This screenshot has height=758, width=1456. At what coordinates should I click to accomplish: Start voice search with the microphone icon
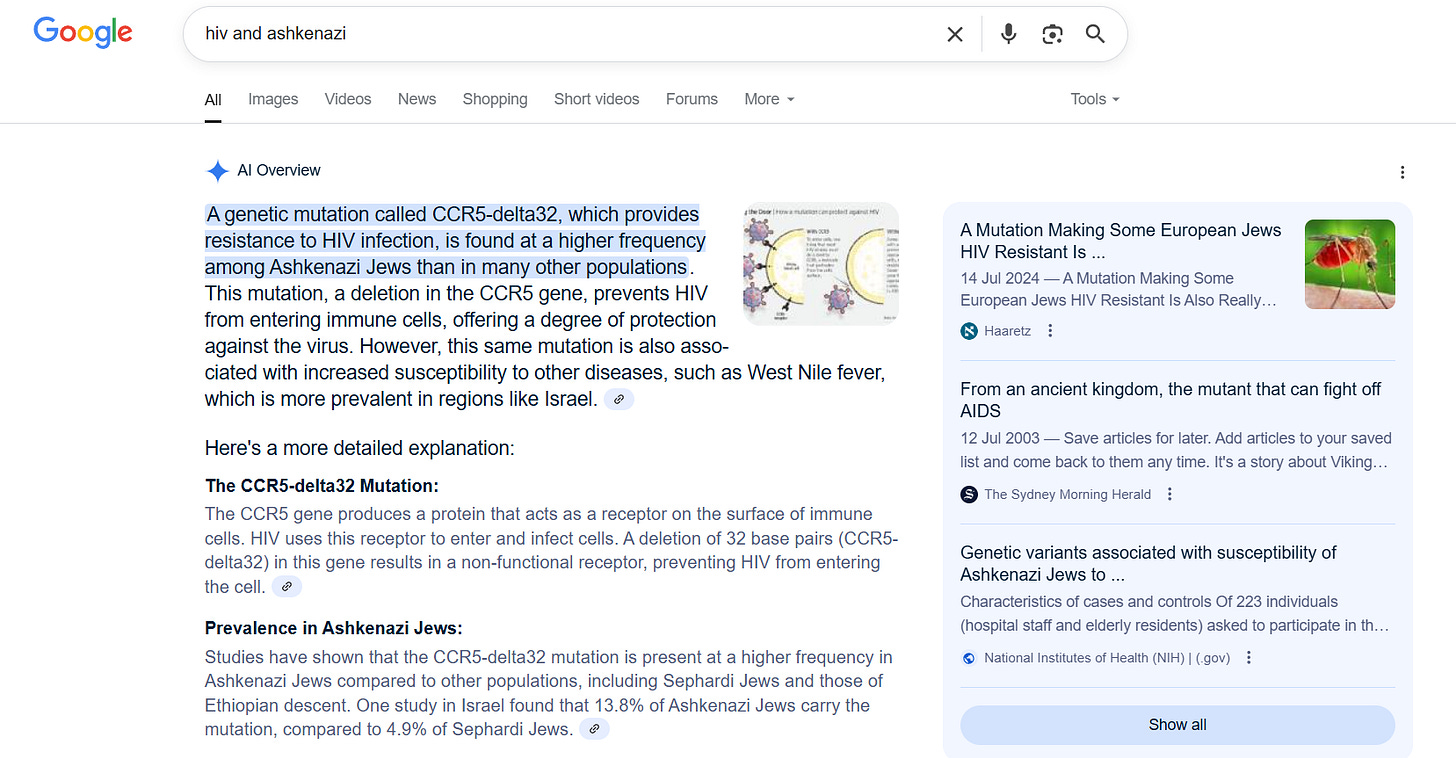[1008, 34]
